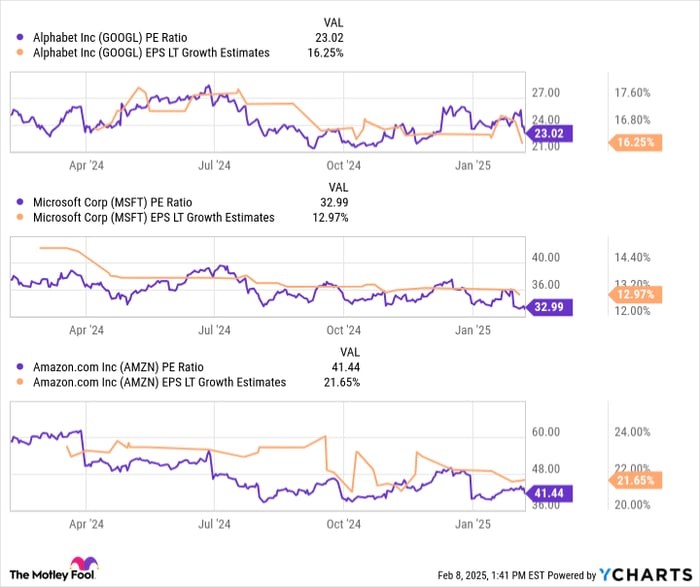Select Microsoft Corp (MSFT) EPS LT Growth Estimates label
700x587 pixels.
click(153, 217)
